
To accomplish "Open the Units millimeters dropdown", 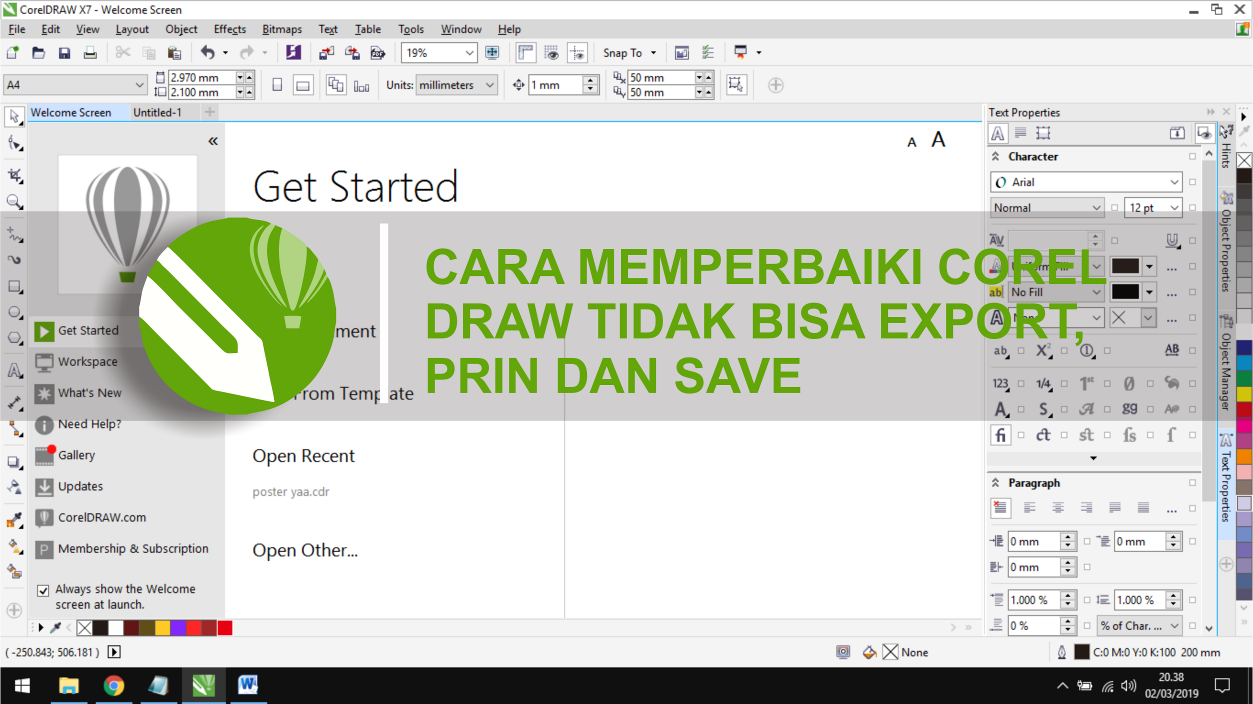I will pos(489,85).
